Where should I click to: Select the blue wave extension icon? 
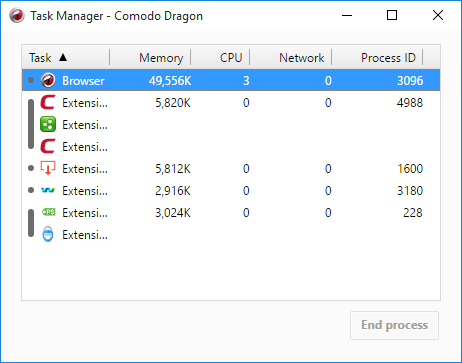[x=48, y=190]
